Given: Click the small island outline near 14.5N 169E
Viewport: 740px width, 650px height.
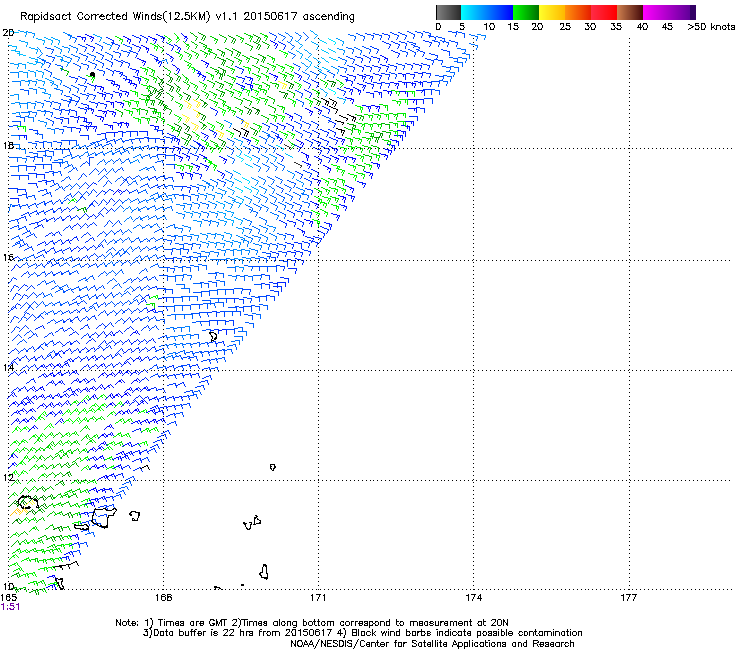Looking at the screenshot, I should tap(213, 336).
